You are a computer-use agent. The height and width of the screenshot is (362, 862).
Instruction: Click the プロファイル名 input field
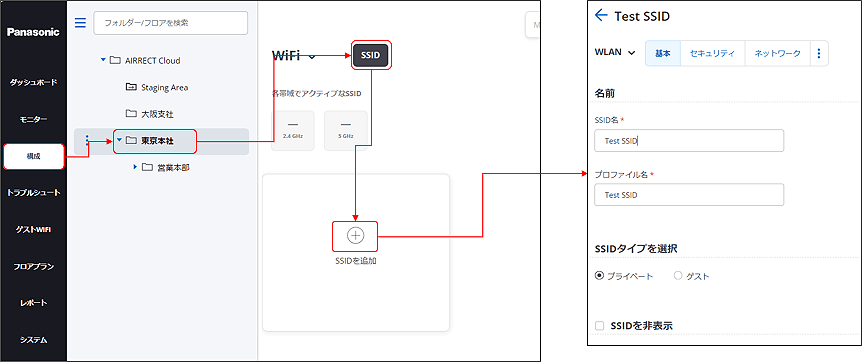coord(689,195)
